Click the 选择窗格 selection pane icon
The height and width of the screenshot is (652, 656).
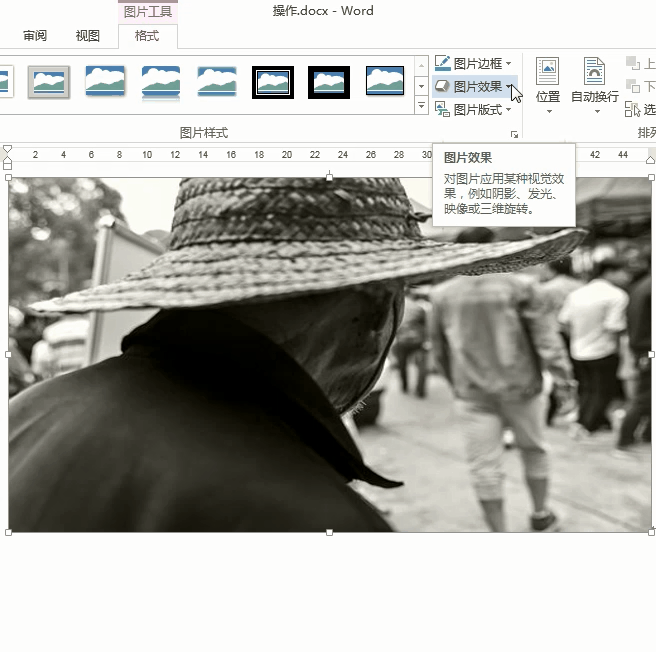tap(632, 109)
